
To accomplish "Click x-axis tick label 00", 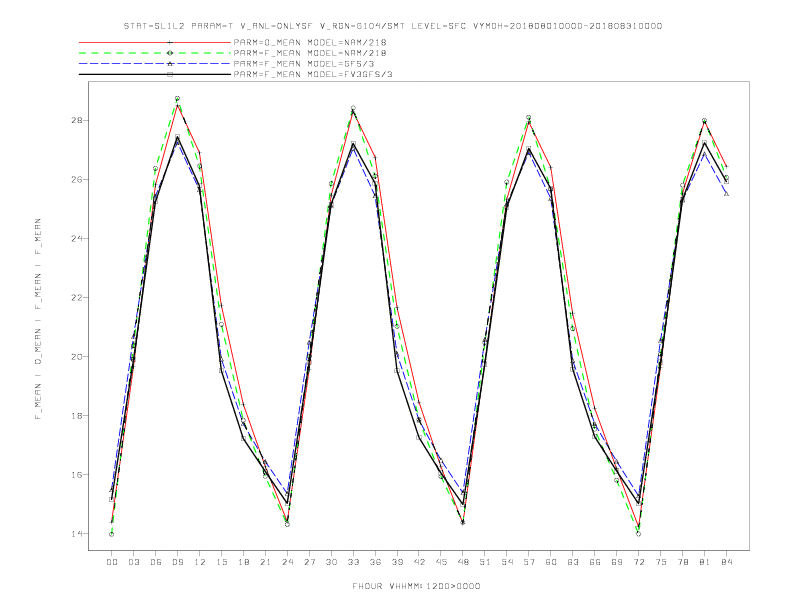I will pyautogui.click(x=112, y=562).
